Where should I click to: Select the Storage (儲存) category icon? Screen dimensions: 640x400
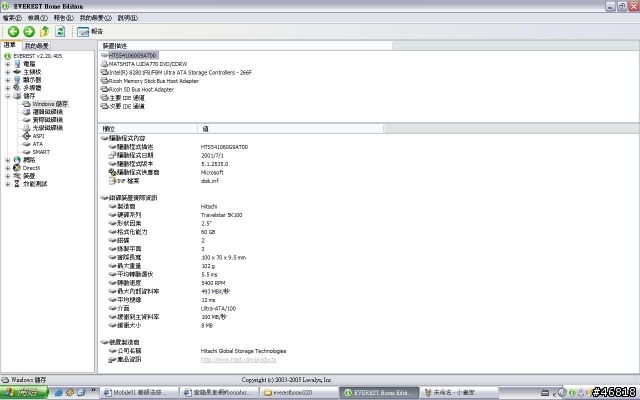point(17,96)
